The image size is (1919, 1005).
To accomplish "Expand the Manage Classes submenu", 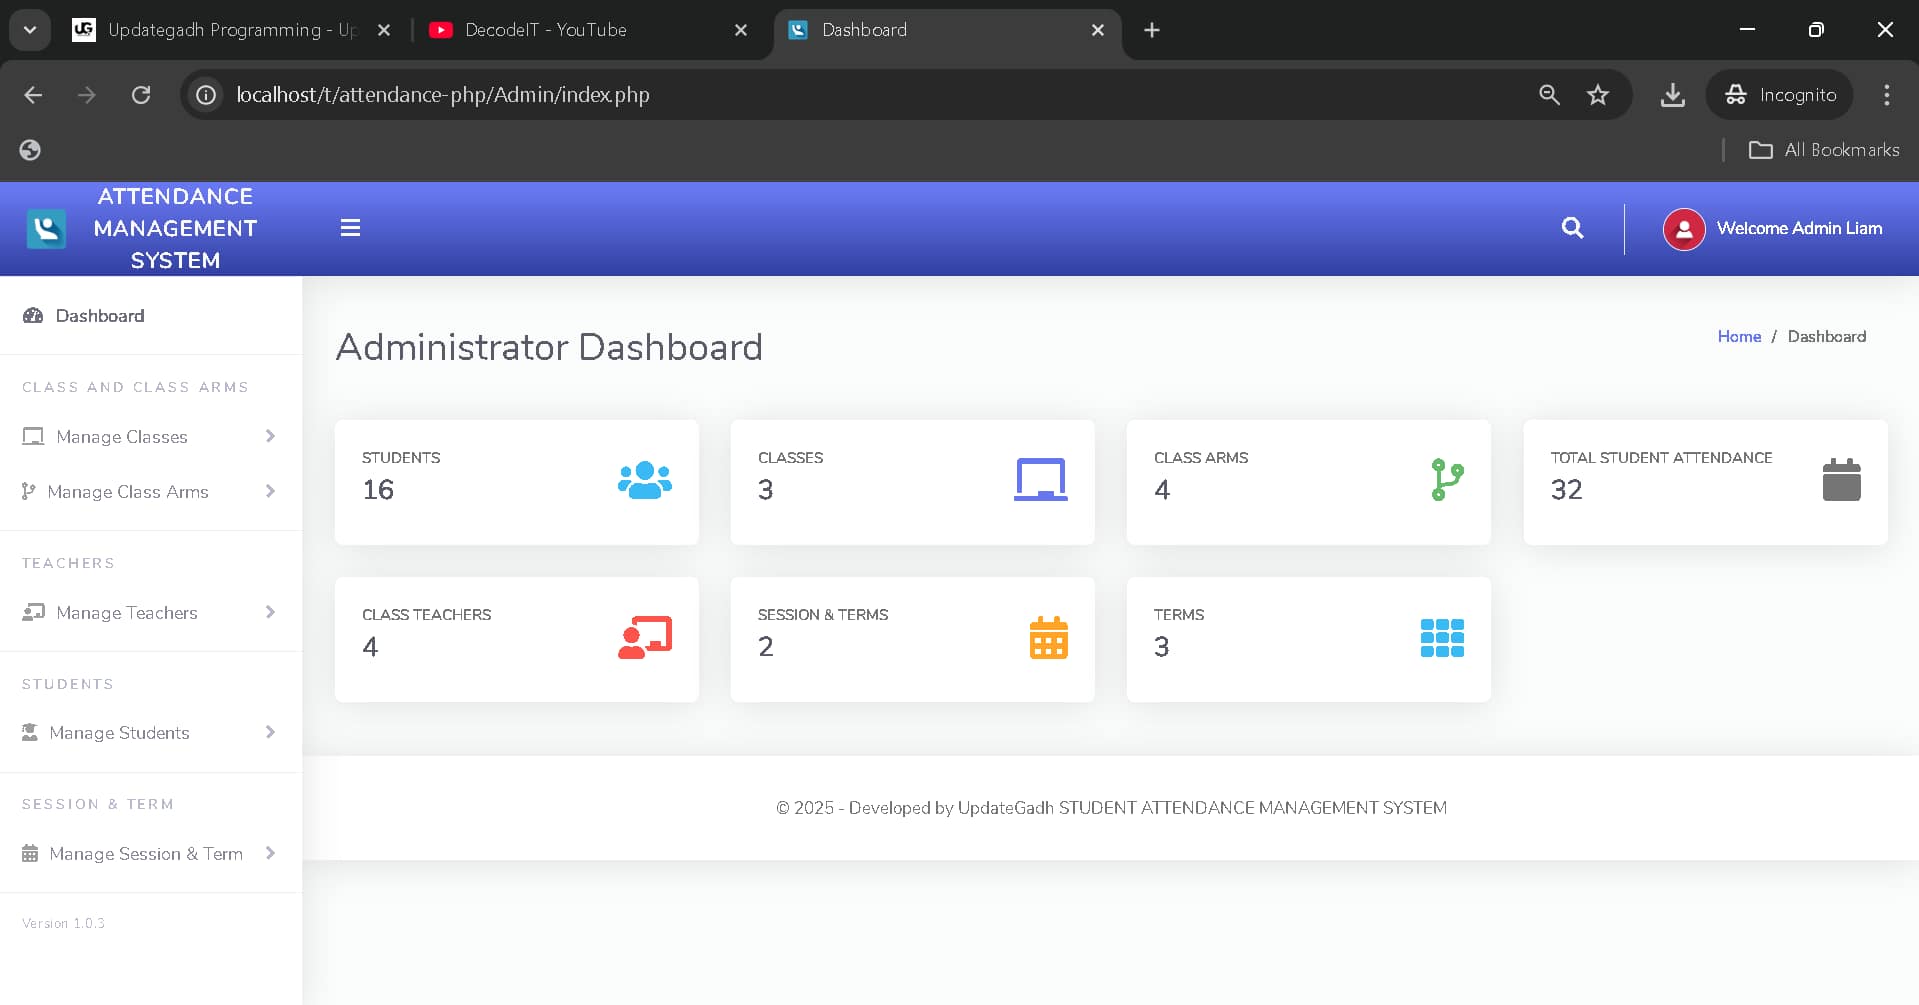I will click(x=269, y=436).
